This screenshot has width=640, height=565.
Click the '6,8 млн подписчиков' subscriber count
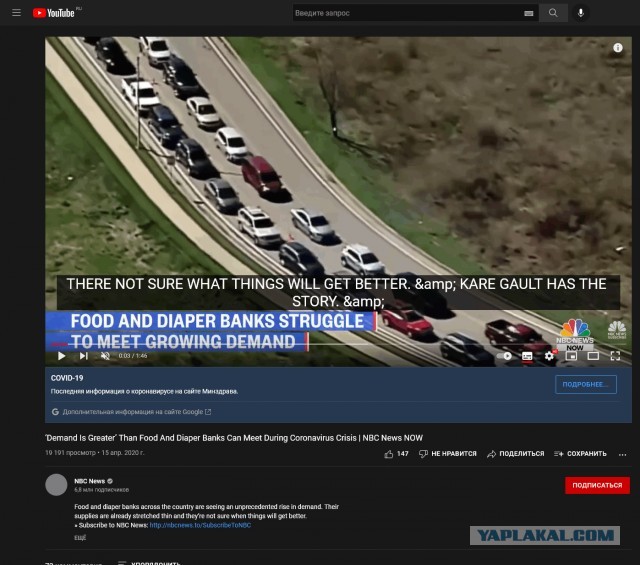point(101,489)
